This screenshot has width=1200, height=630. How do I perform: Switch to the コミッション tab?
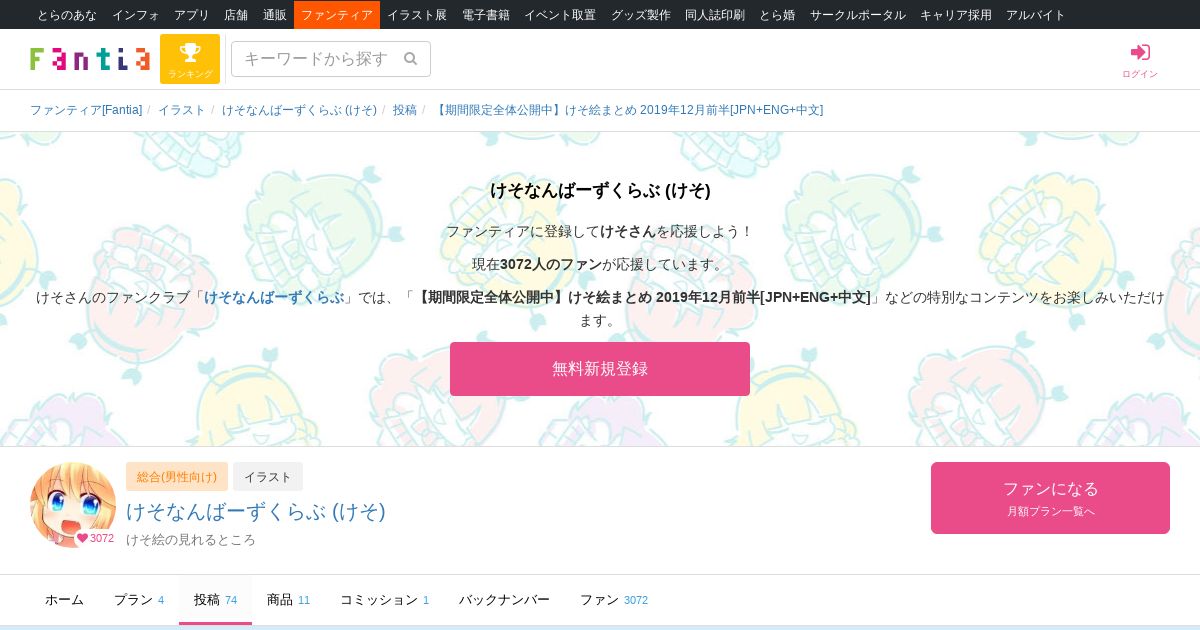pyautogui.click(x=384, y=600)
